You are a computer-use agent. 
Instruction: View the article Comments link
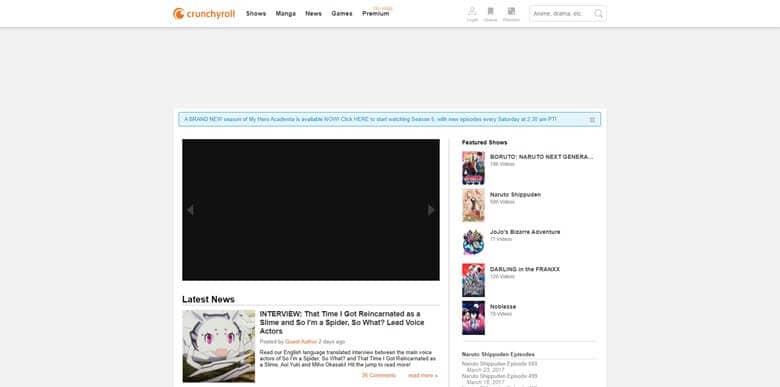[x=379, y=376]
